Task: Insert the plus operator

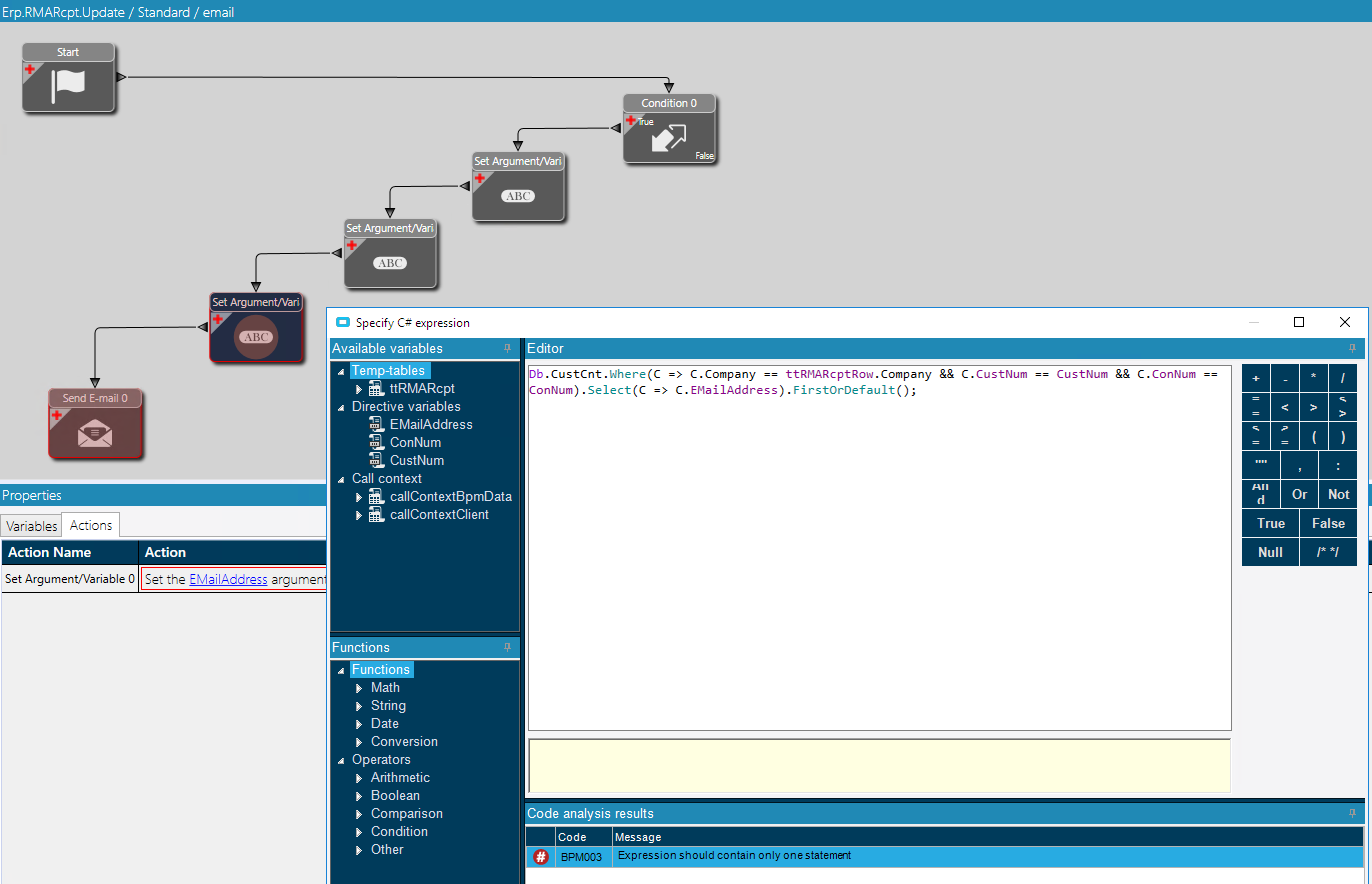Action: pyautogui.click(x=1256, y=378)
